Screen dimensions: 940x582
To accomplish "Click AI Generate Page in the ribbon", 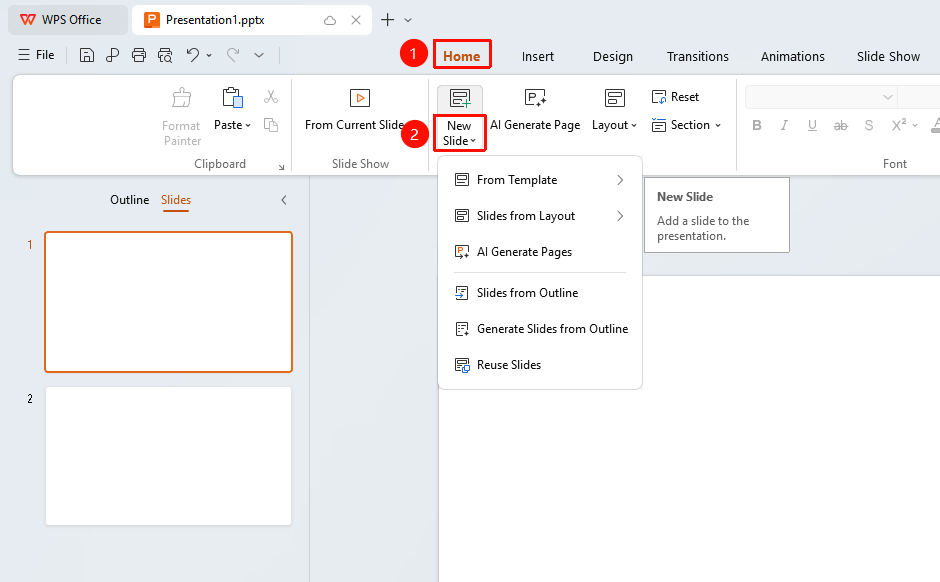I will coord(535,109).
